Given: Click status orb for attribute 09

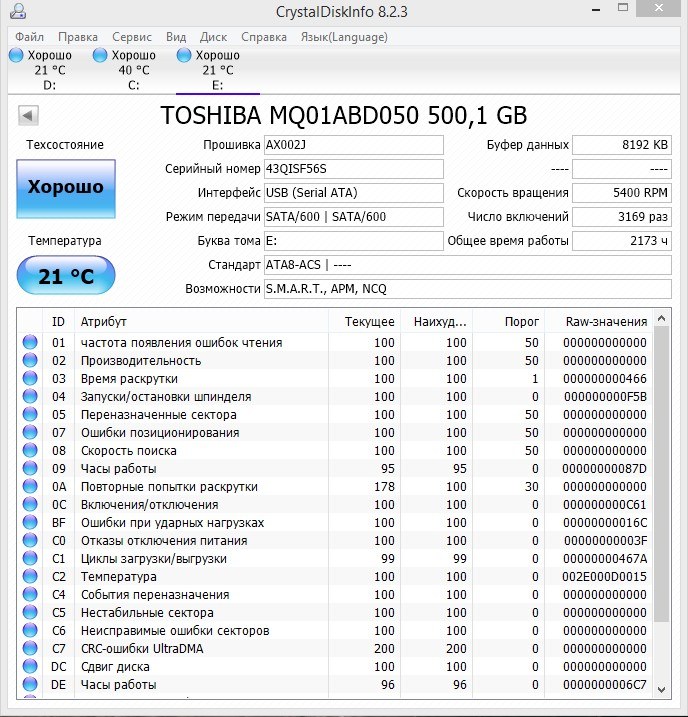Looking at the screenshot, I should pos(30,468).
